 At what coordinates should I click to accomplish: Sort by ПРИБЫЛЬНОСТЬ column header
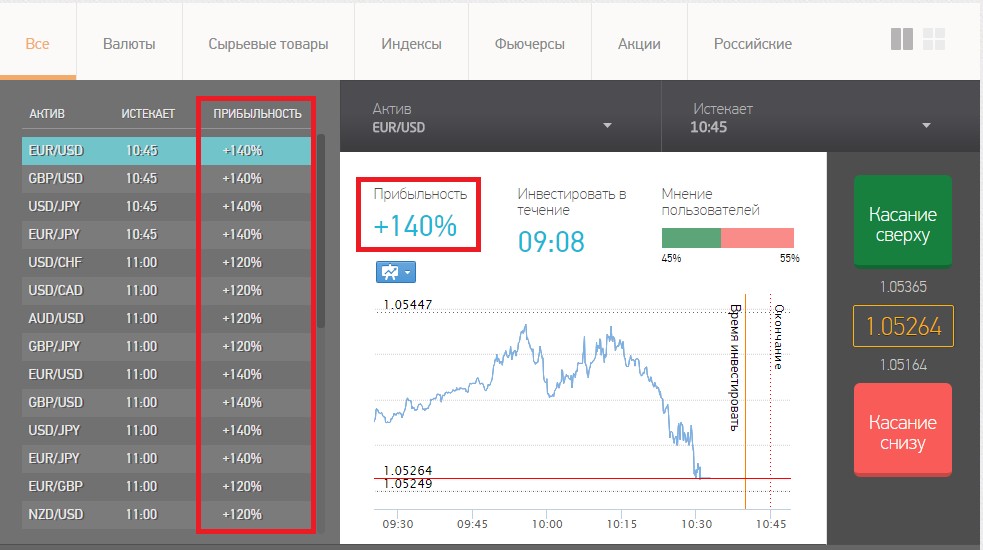pyautogui.click(x=257, y=114)
